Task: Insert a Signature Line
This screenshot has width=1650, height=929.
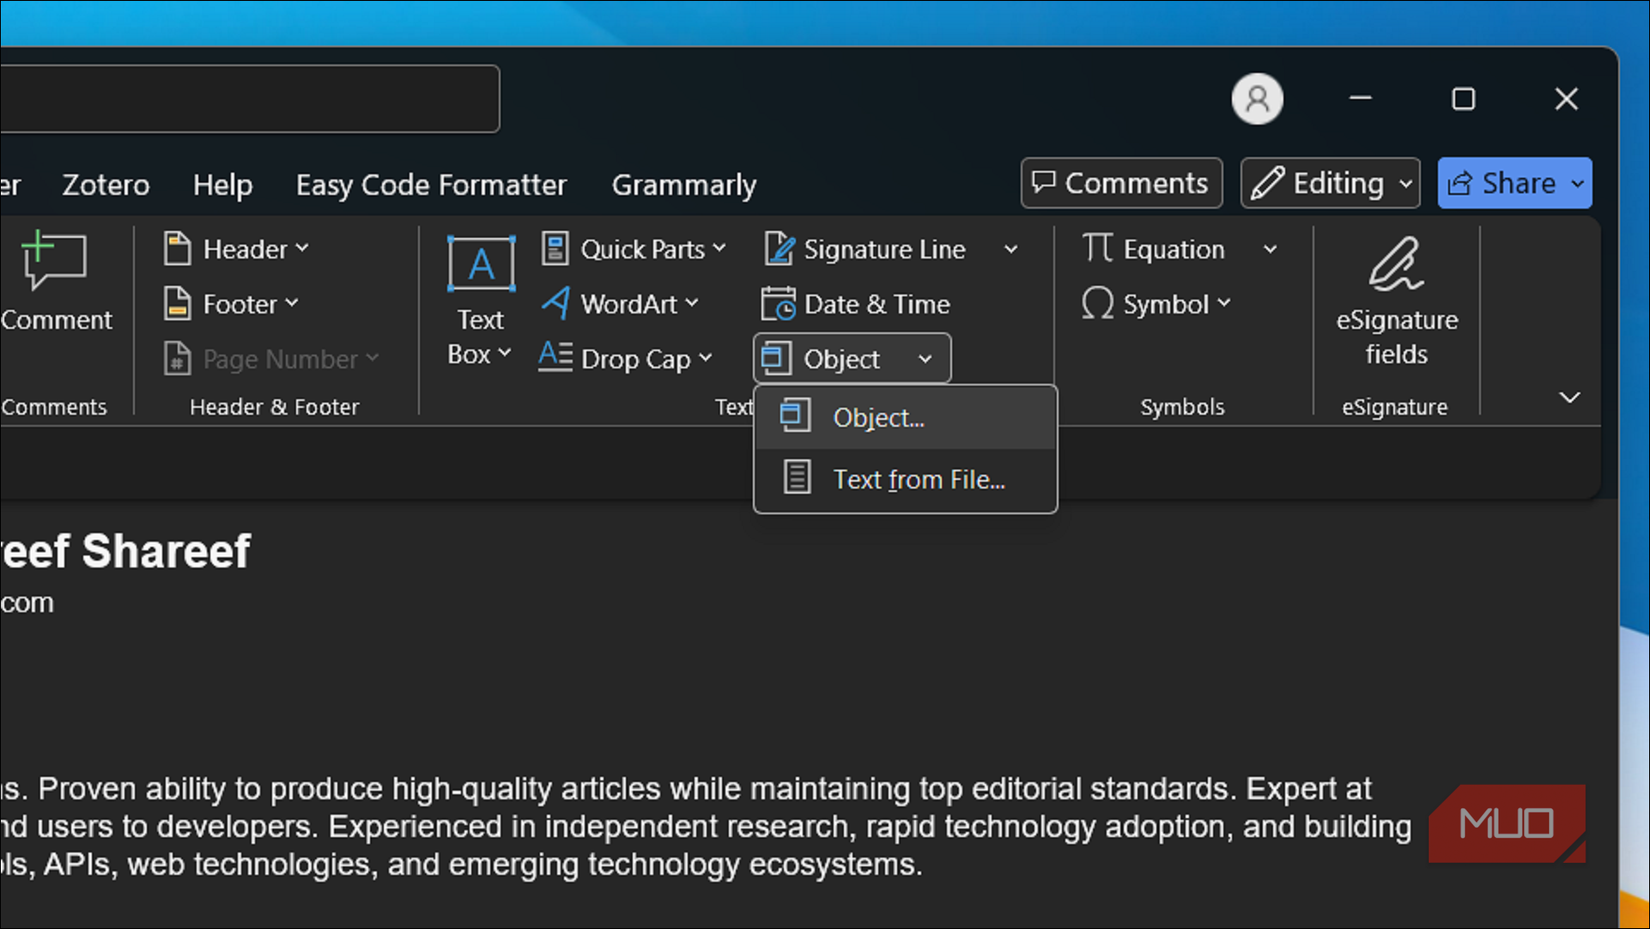Action: click(x=866, y=249)
